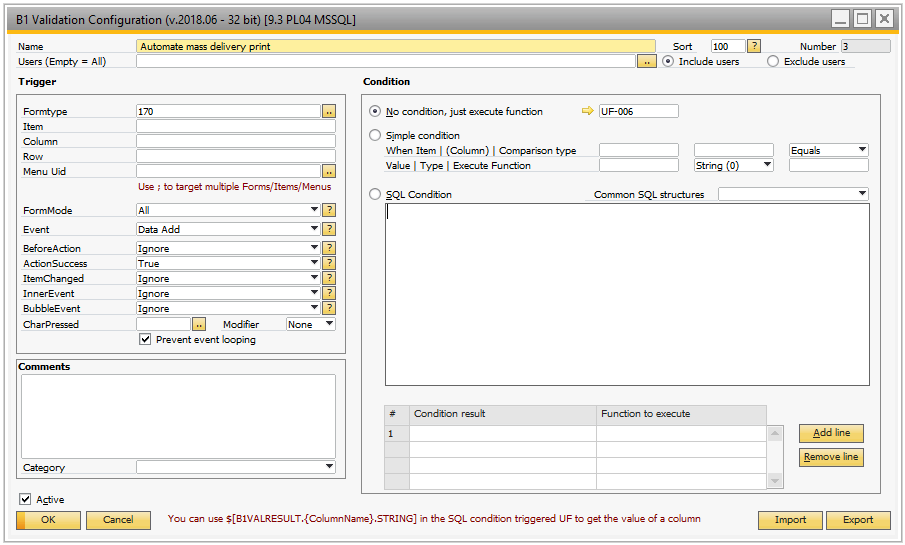Click the Row input field

tap(235, 156)
